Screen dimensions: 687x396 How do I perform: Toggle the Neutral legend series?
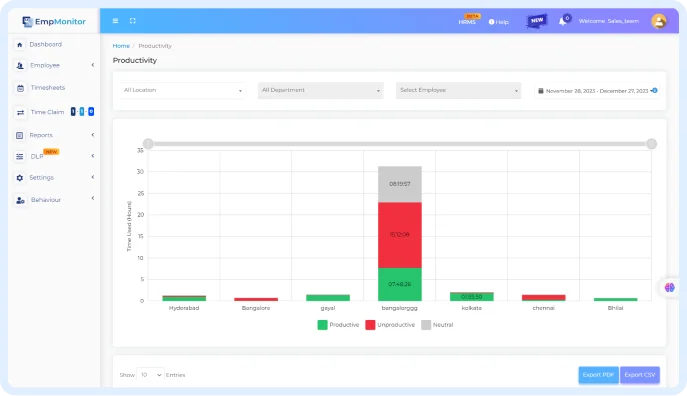(x=437, y=325)
